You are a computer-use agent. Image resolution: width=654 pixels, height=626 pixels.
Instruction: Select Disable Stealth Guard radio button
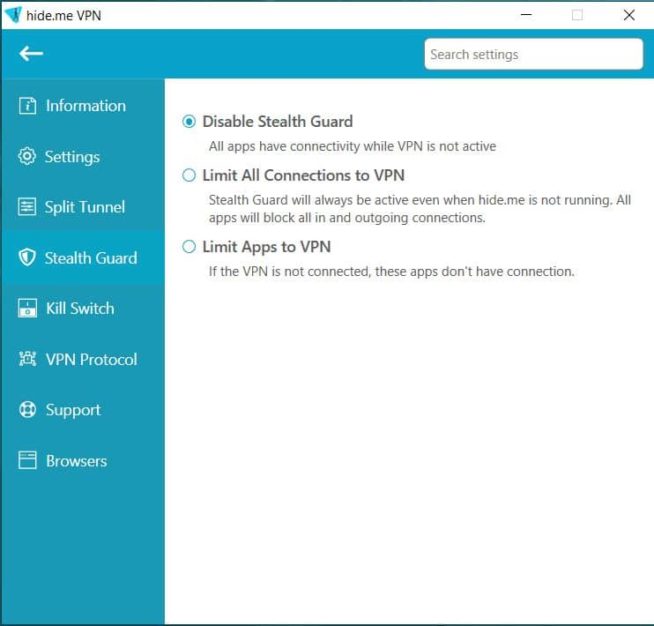(x=189, y=121)
